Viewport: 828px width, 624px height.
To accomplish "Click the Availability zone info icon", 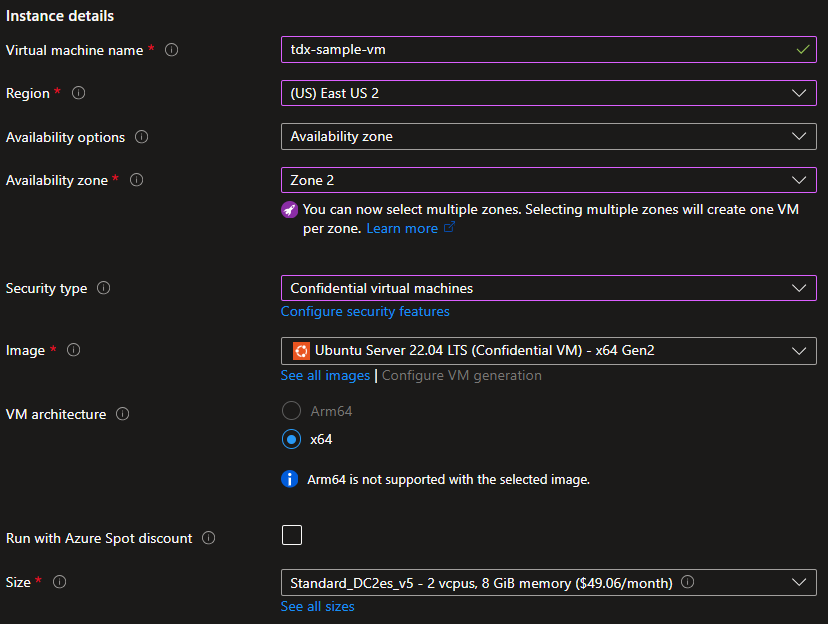I will pos(136,180).
